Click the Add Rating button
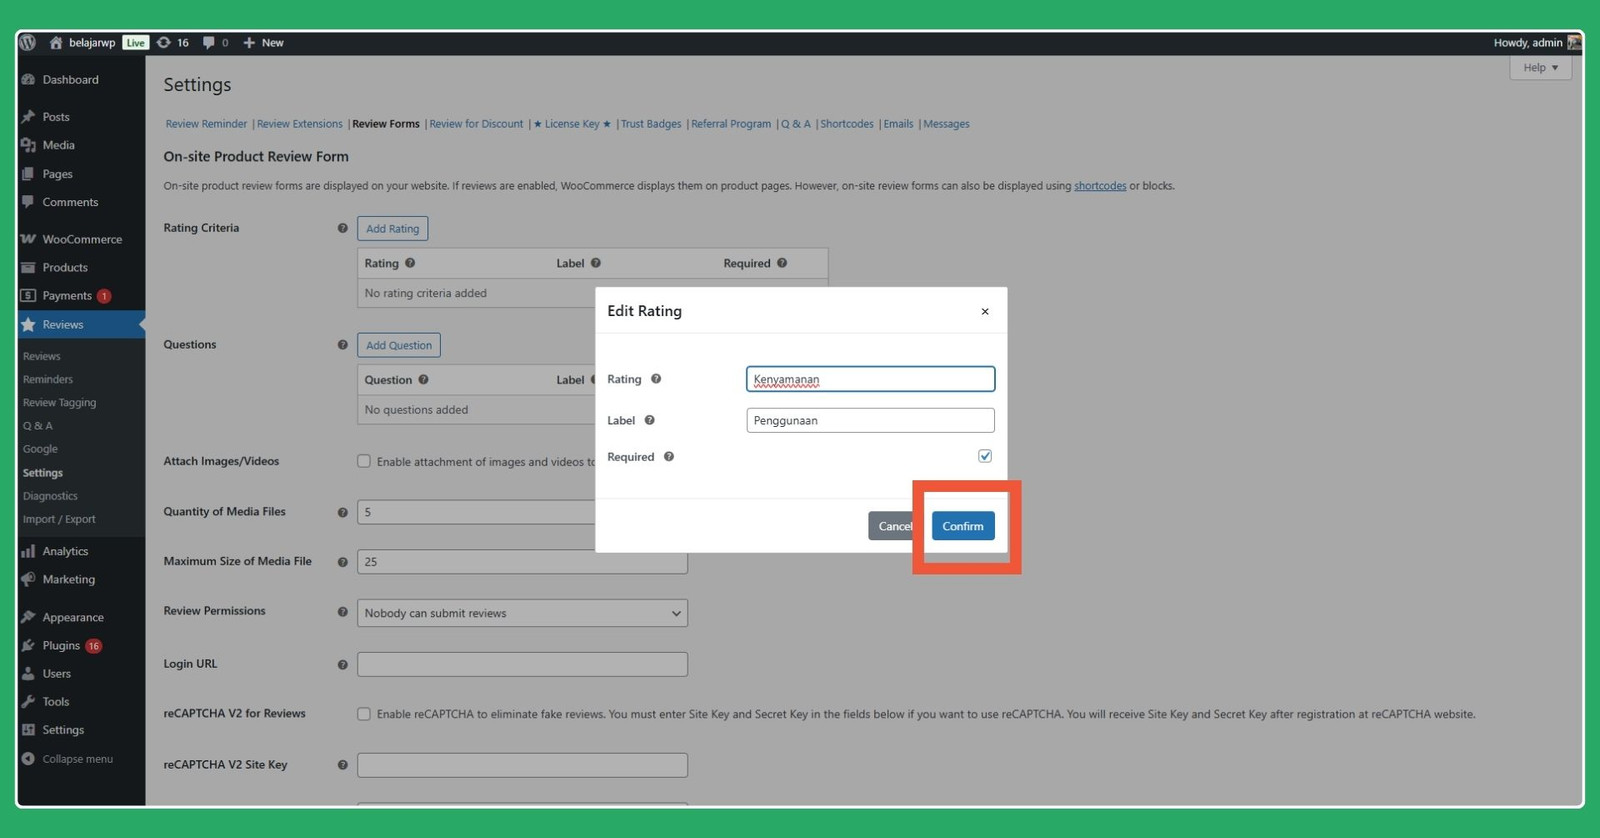The height and width of the screenshot is (838, 1600). [x=392, y=229]
